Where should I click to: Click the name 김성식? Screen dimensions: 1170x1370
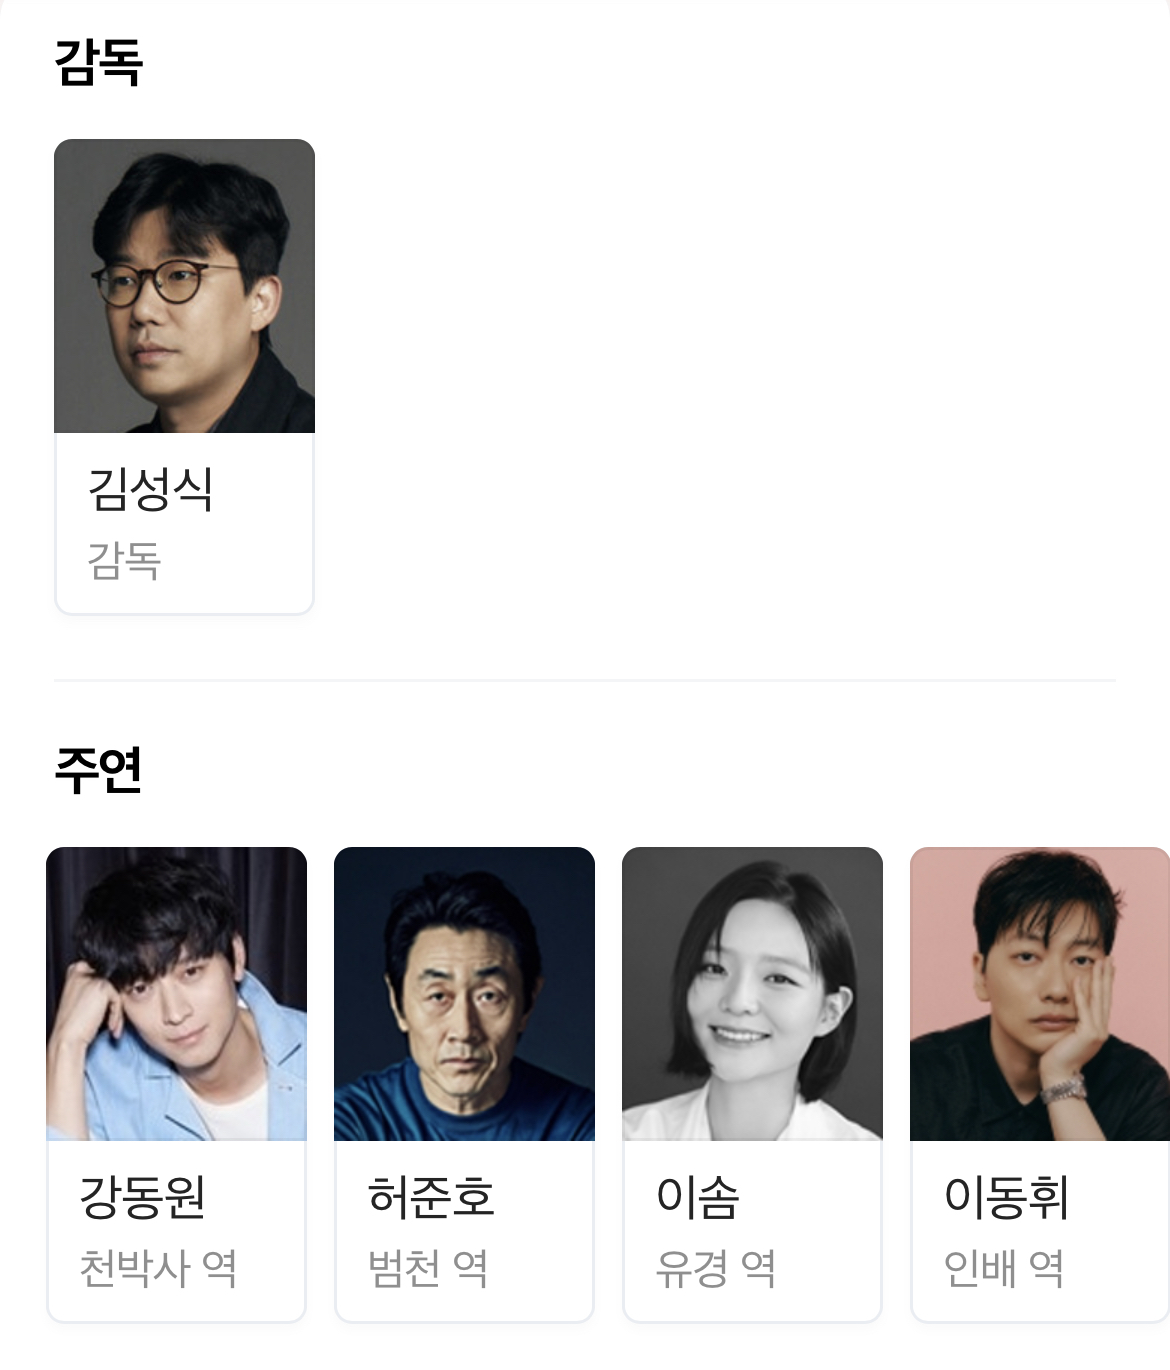[151, 490]
